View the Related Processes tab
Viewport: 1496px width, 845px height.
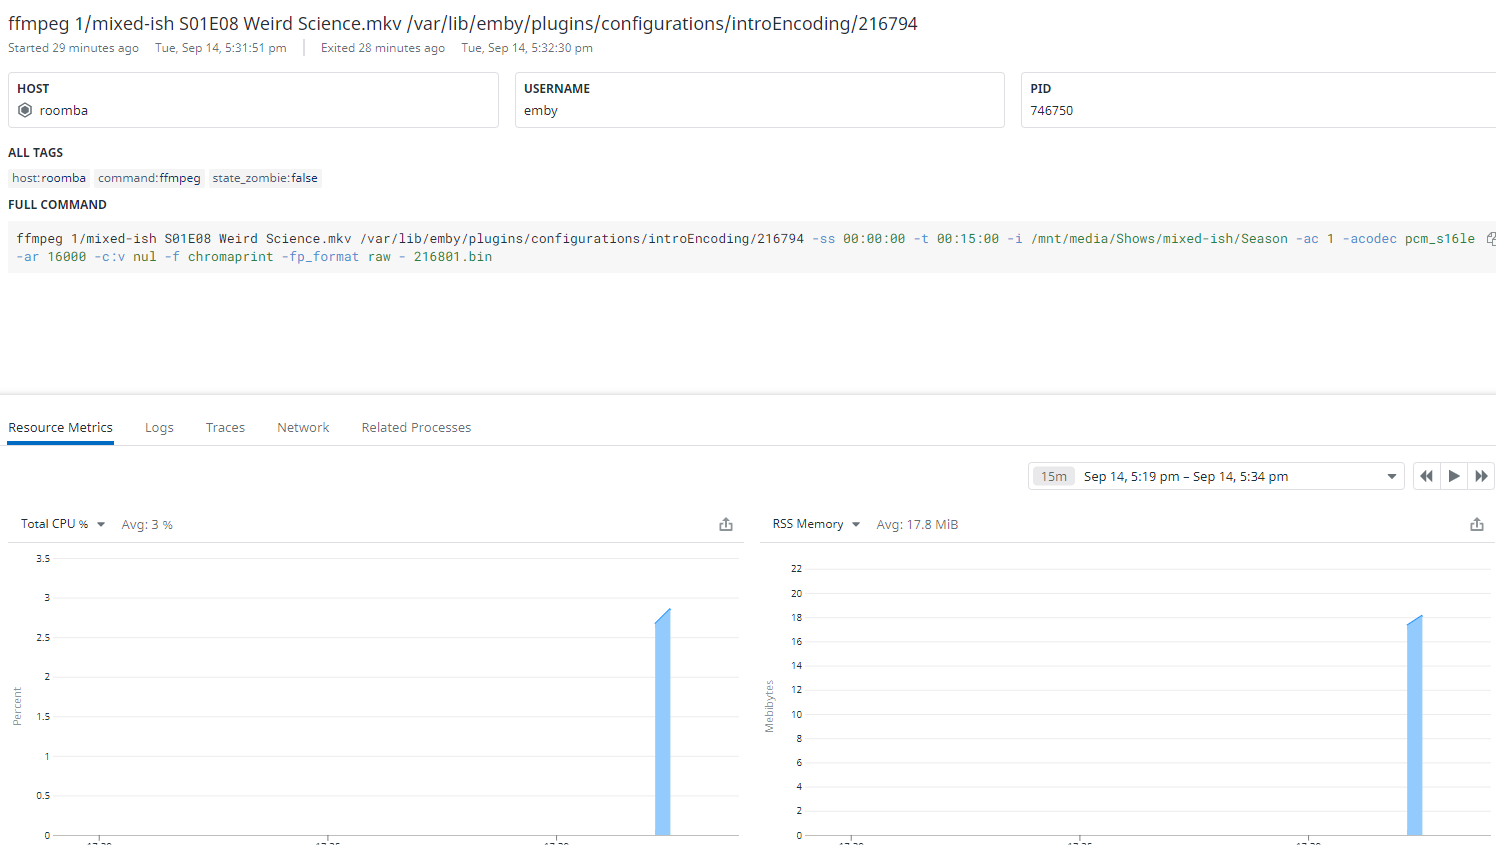tap(416, 427)
